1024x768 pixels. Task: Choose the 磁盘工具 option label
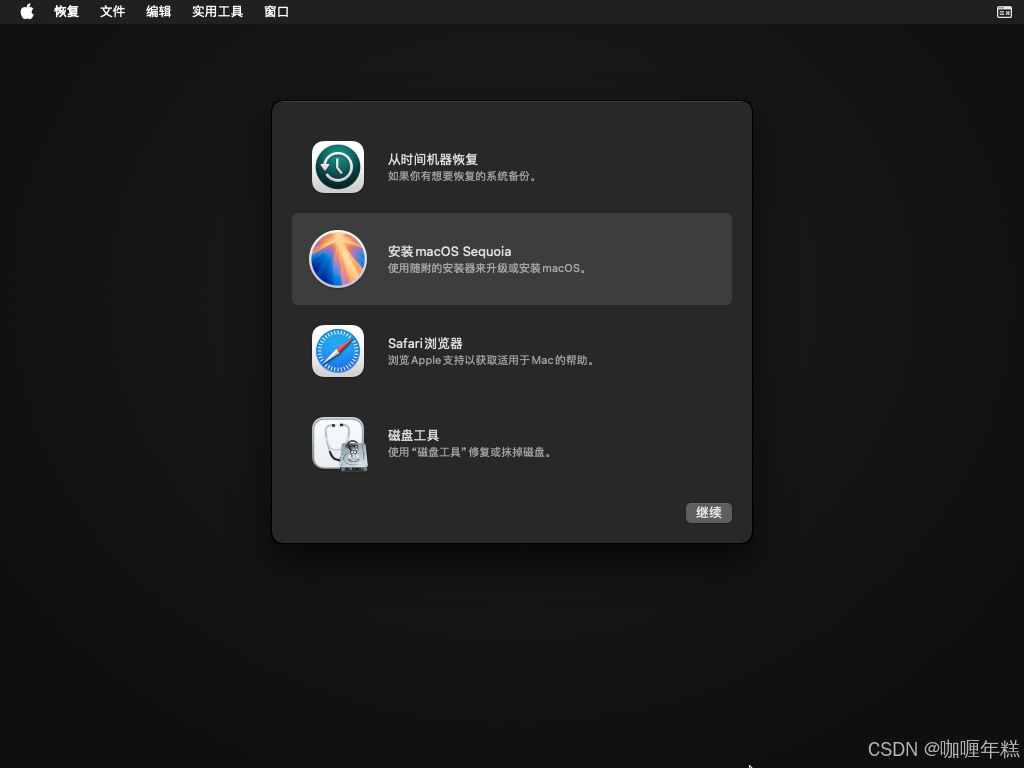click(414, 435)
